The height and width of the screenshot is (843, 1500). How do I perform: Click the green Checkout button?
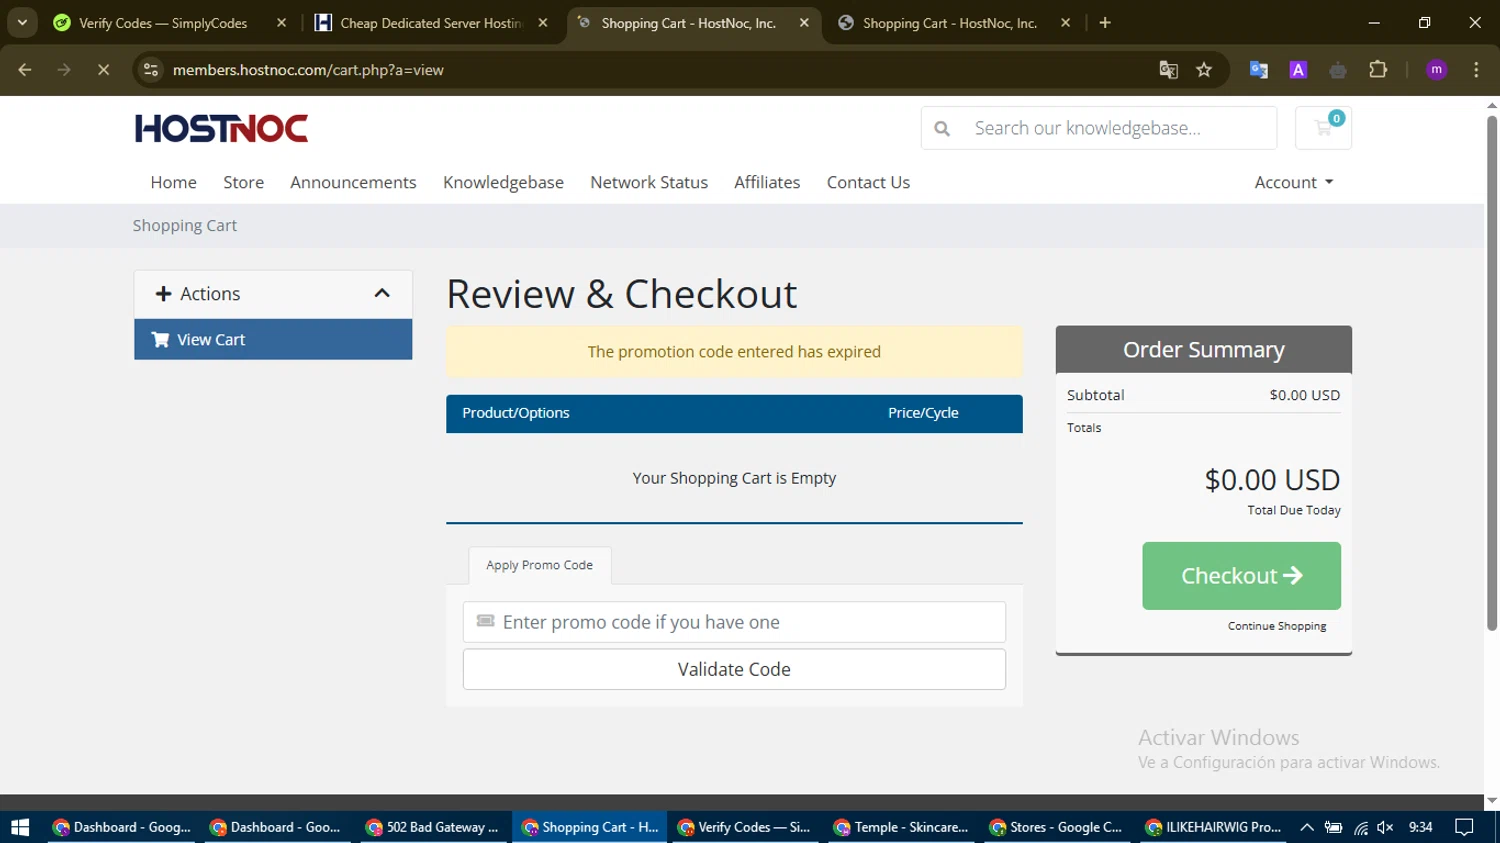pos(1241,576)
